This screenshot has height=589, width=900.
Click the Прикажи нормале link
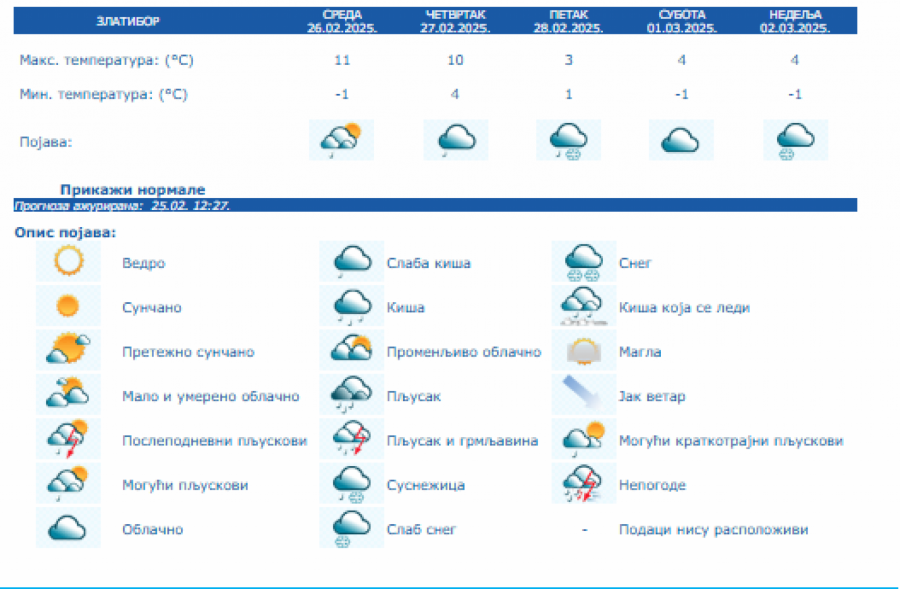coord(132,189)
